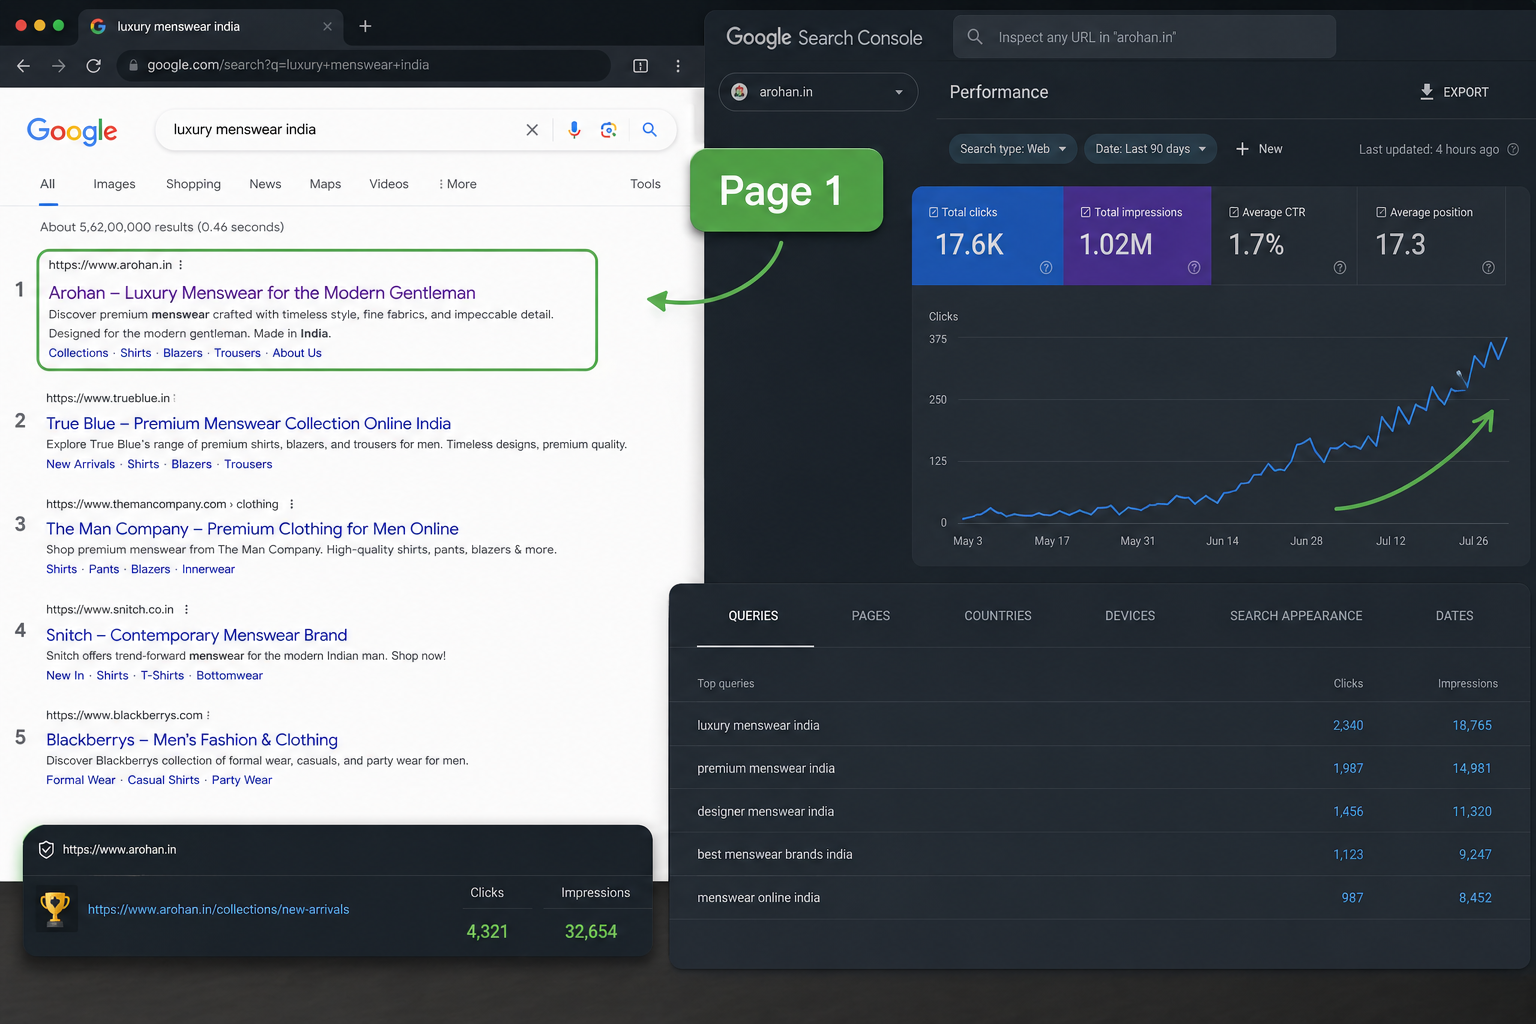Click the shield icon next to arohan.in
1536x1024 pixels.
coord(46,850)
